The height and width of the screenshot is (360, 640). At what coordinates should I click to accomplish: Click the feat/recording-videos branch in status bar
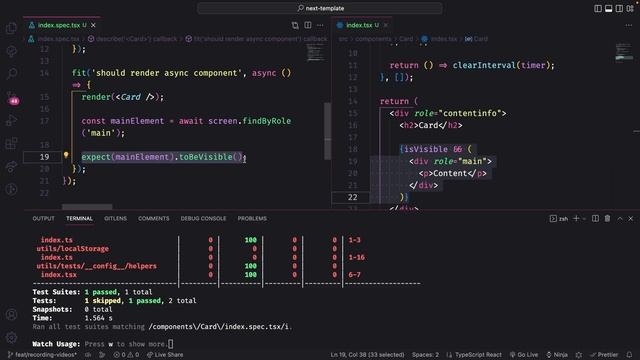42,355
